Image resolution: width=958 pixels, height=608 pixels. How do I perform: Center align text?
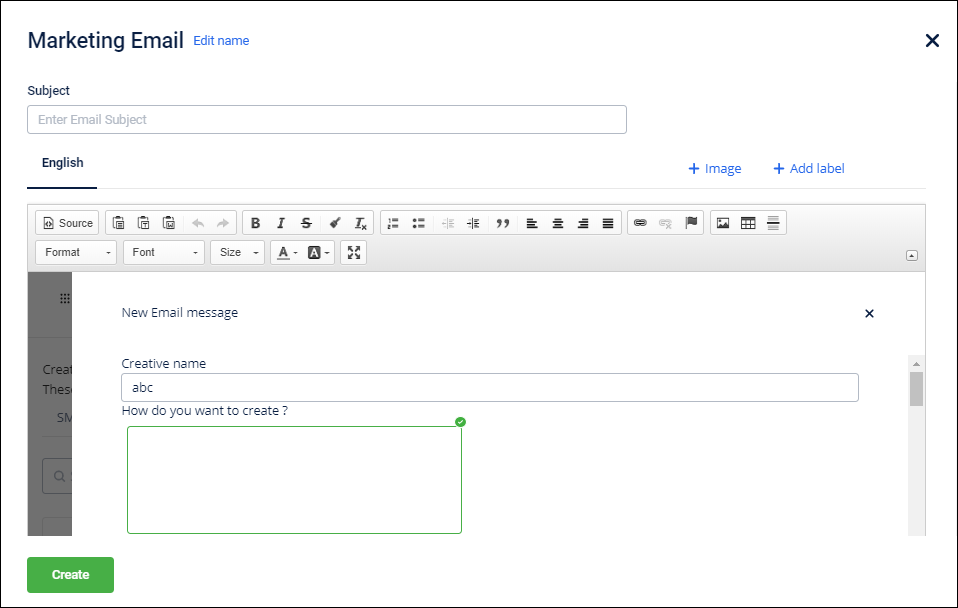tap(558, 223)
